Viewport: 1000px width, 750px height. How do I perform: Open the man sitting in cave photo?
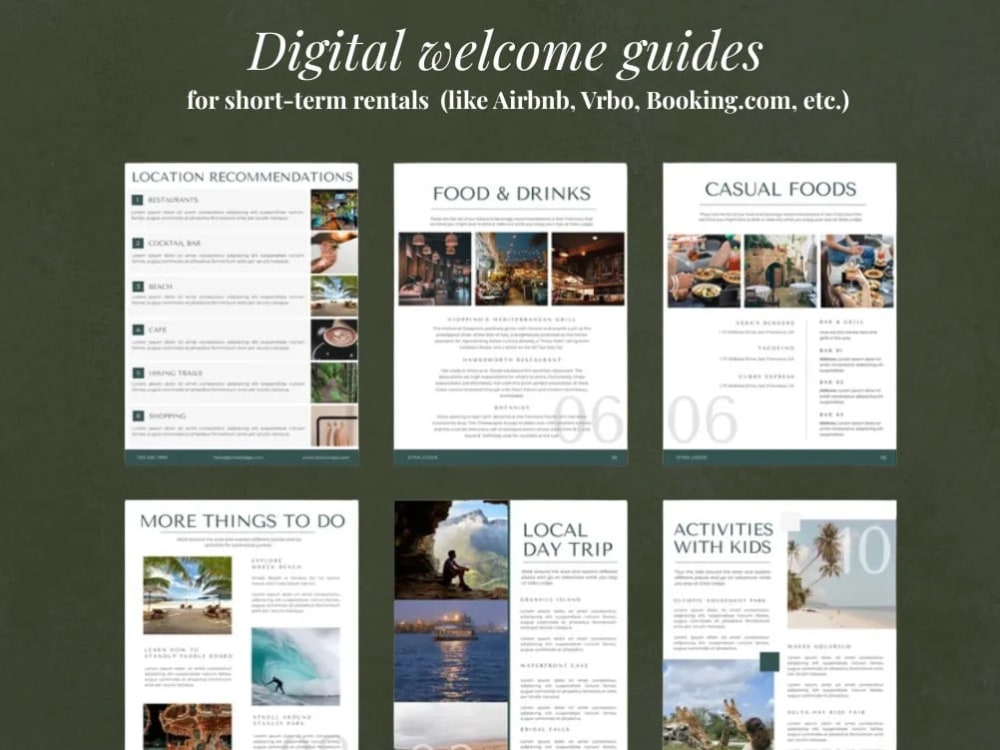(452, 550)
